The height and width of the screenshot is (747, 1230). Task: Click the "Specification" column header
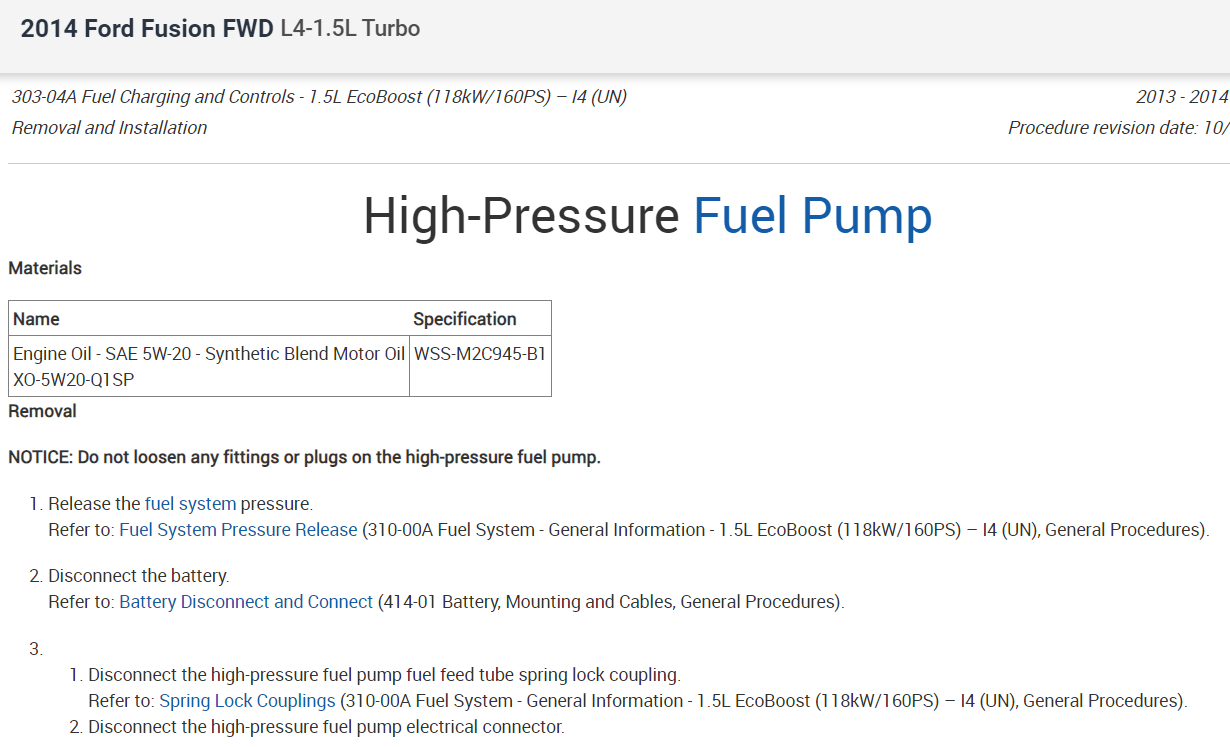tap(465, 319)
